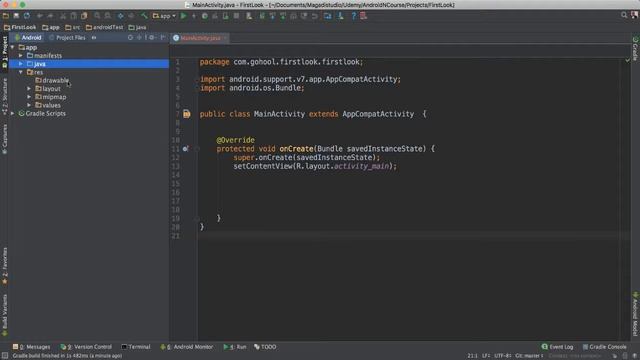
Task: Click the Cut scissors icon
Action: click(x=63, y=16)
